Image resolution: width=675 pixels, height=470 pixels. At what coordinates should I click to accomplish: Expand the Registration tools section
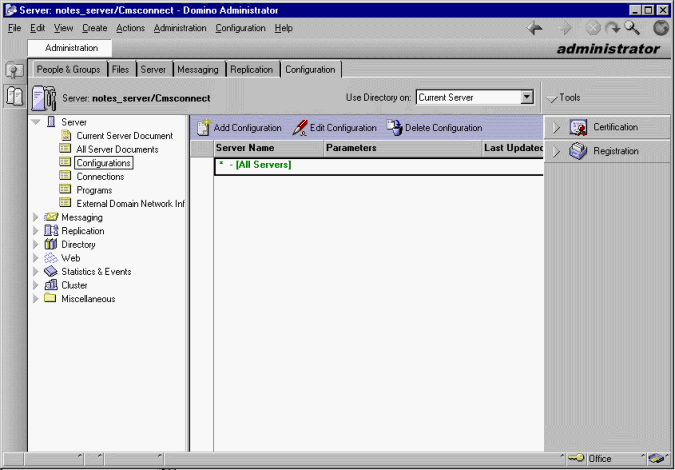coord(556,152)
